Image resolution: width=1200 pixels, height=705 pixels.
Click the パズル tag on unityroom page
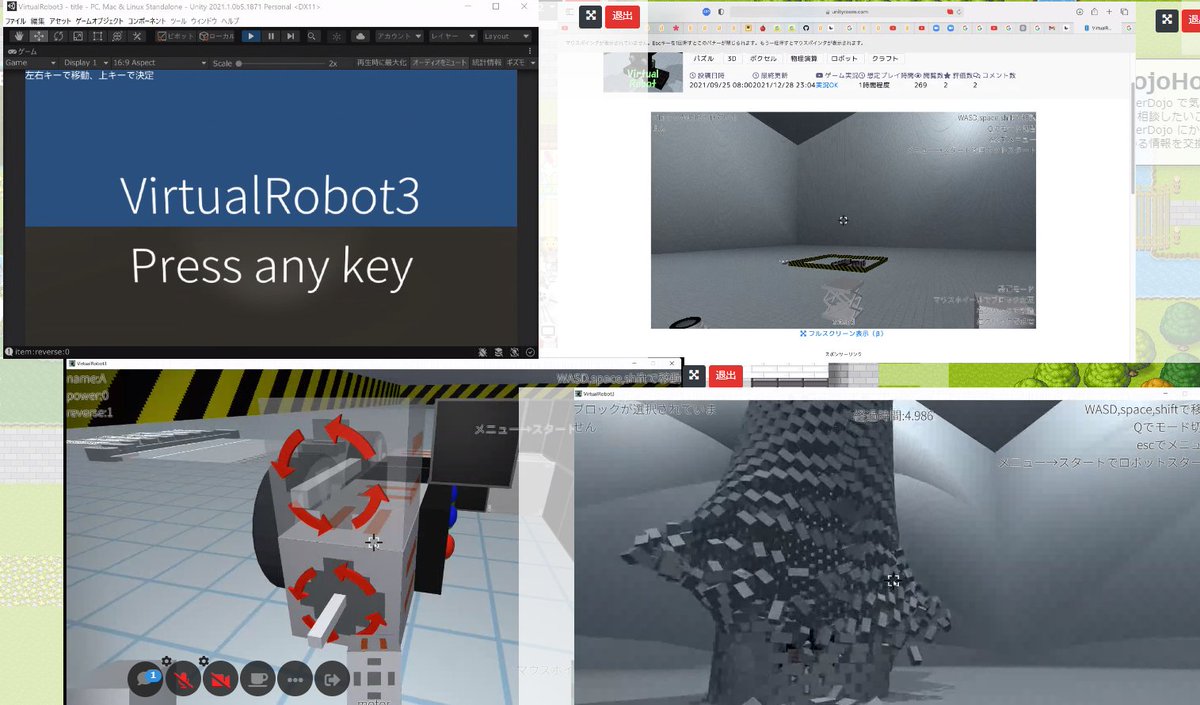click(x=704, y=58)
